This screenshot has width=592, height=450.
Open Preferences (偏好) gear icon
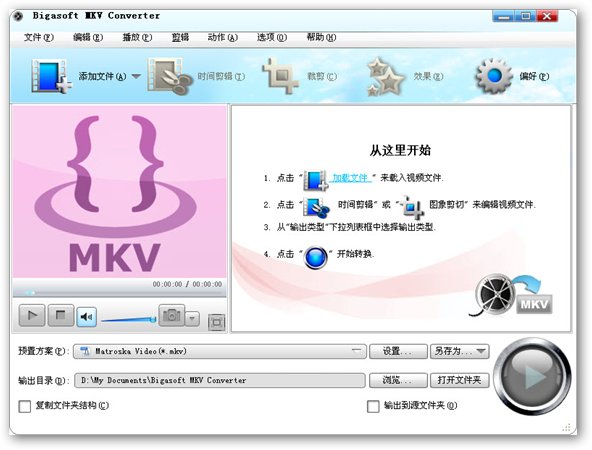[494, 76]
